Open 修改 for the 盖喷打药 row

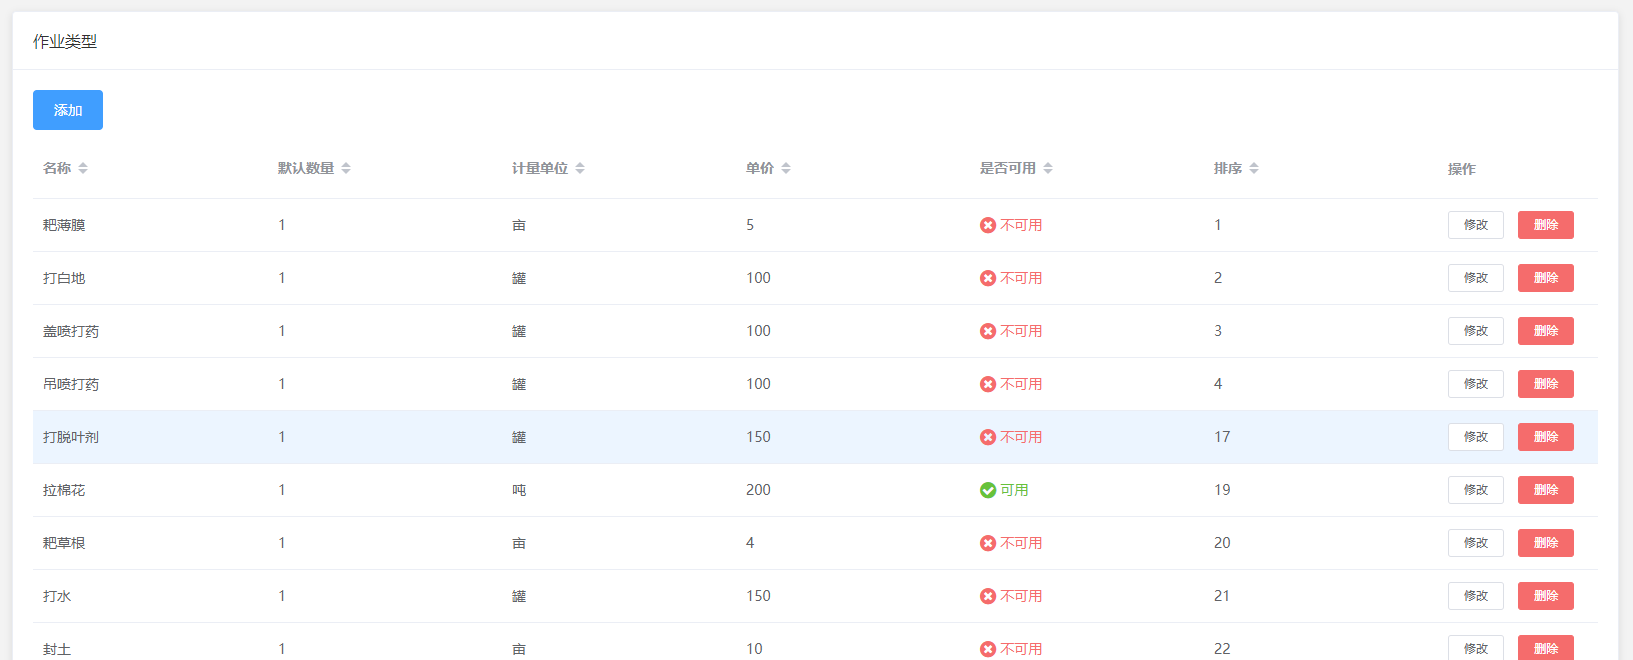coord(1475,331)
